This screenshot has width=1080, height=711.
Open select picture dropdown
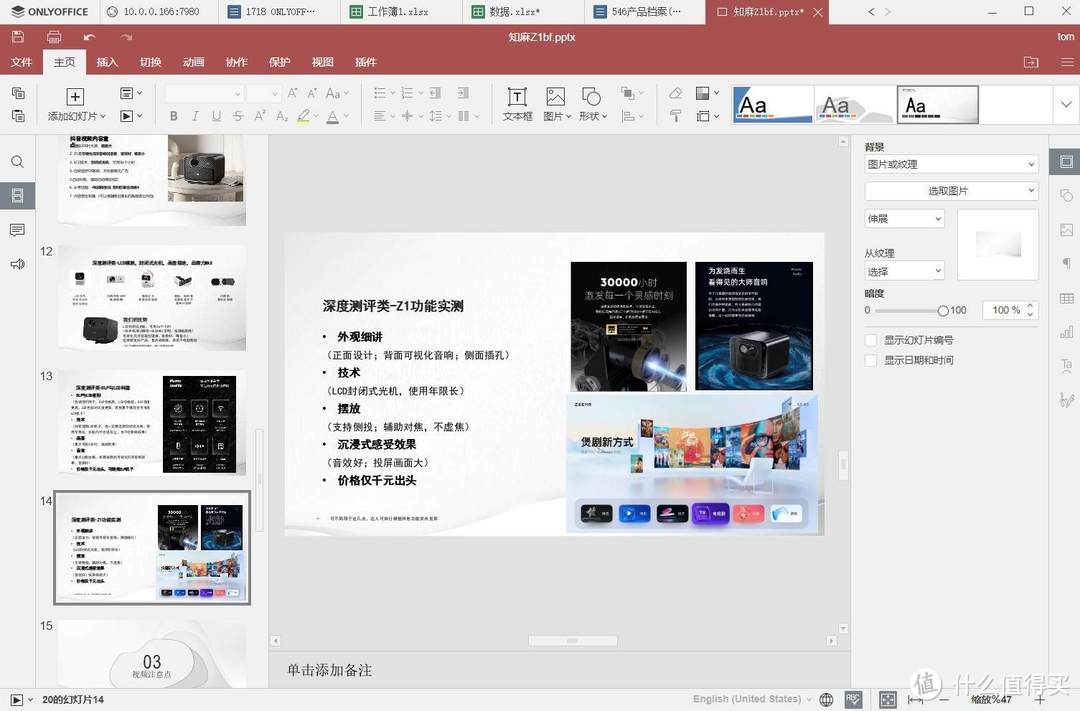951,191
